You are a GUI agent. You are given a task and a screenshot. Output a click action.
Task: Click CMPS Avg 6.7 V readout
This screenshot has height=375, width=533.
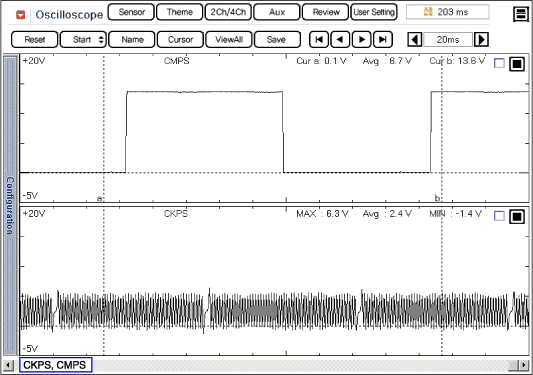point(387,61)
